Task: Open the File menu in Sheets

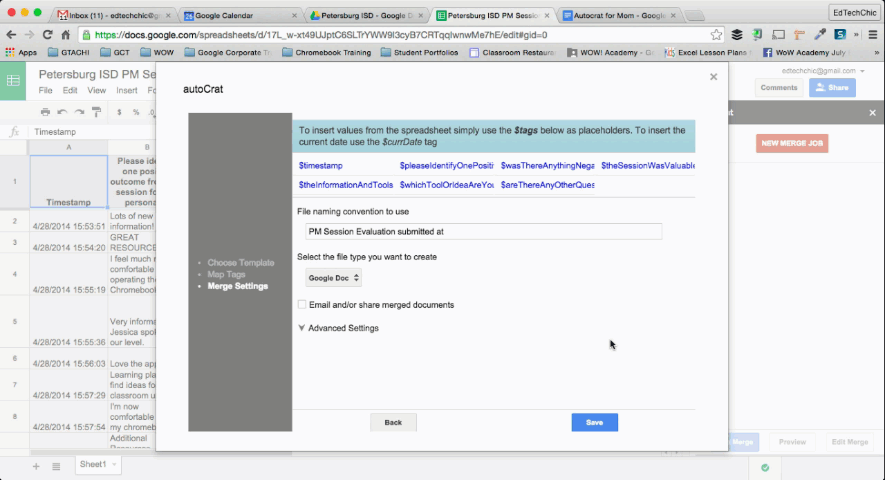Action: (45, 90)
